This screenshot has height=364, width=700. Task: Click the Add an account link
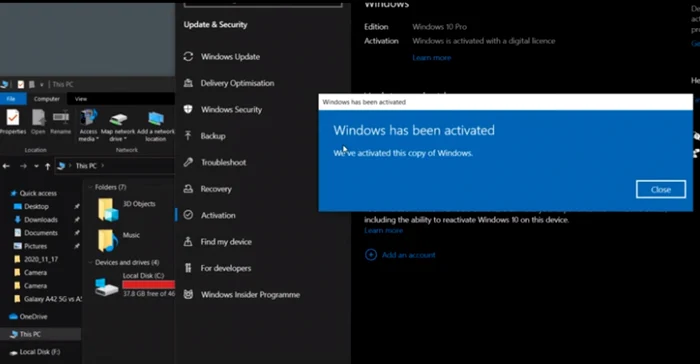pyautogui.click(x=408, y=255)
